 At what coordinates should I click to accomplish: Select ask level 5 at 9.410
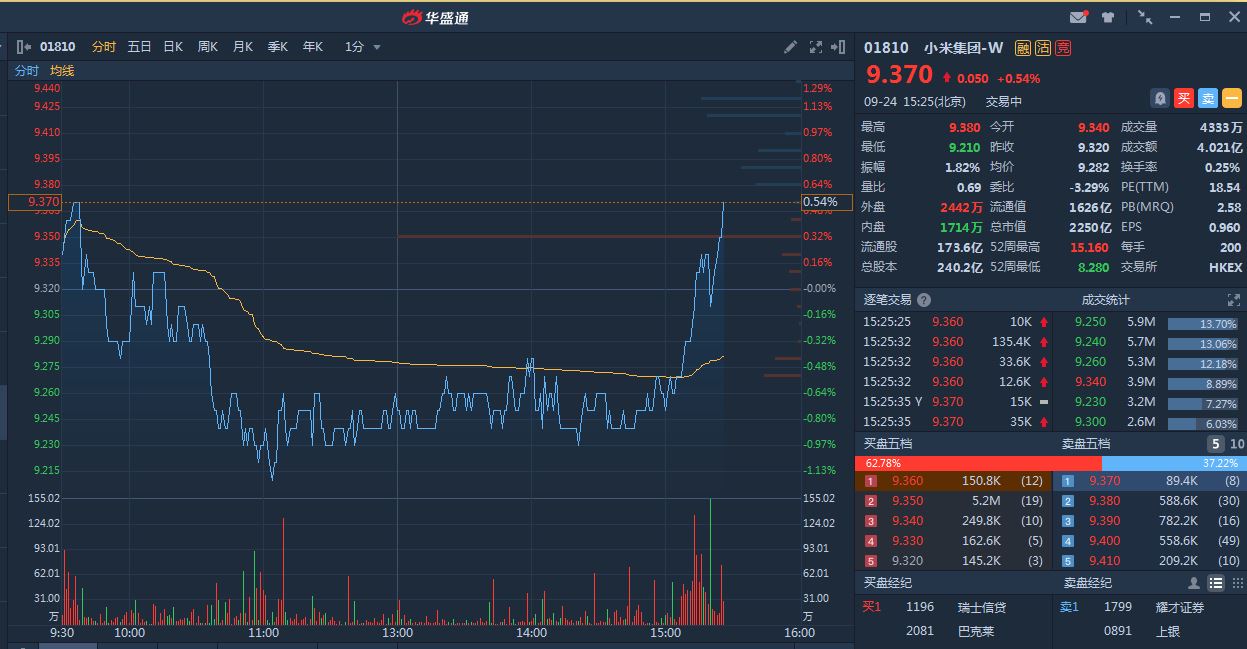pos(1151,561)
